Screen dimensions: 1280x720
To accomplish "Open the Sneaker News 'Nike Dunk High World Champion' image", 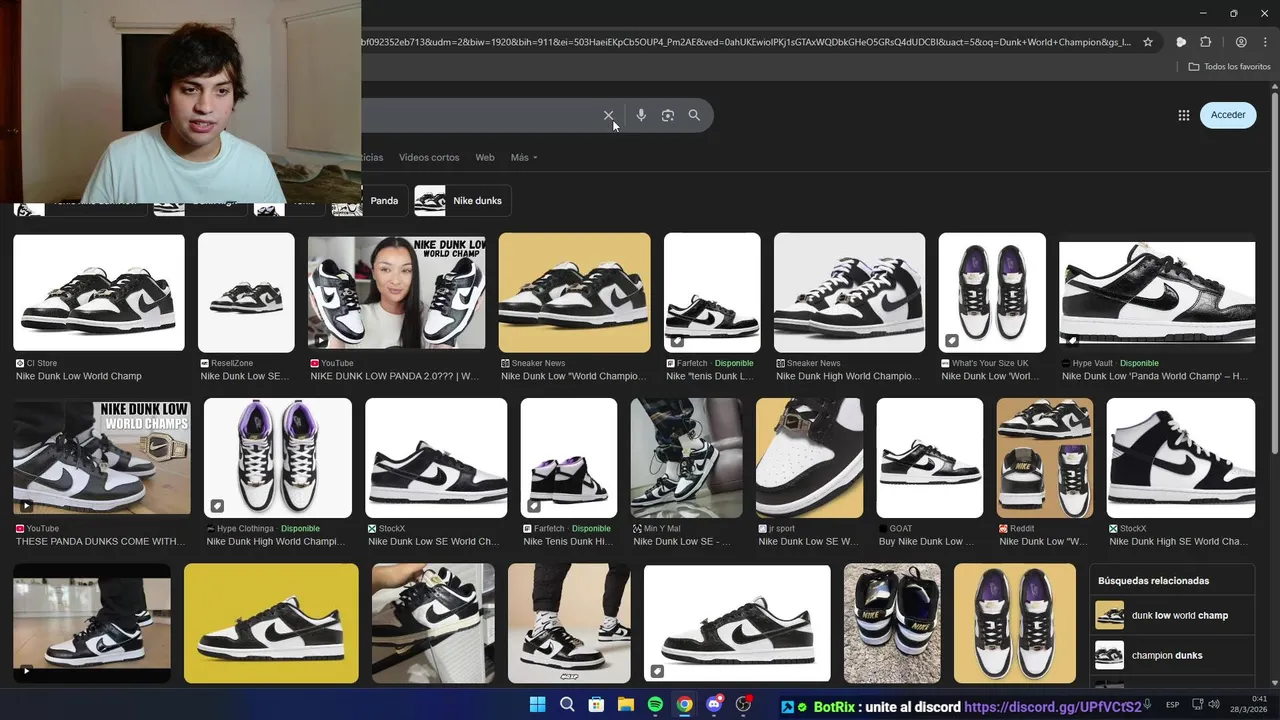I will click(x=849, y=292).
